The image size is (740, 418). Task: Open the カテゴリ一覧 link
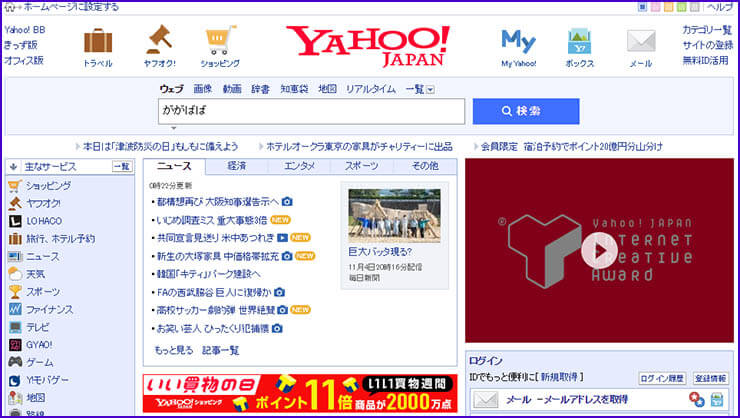[707, 30]
